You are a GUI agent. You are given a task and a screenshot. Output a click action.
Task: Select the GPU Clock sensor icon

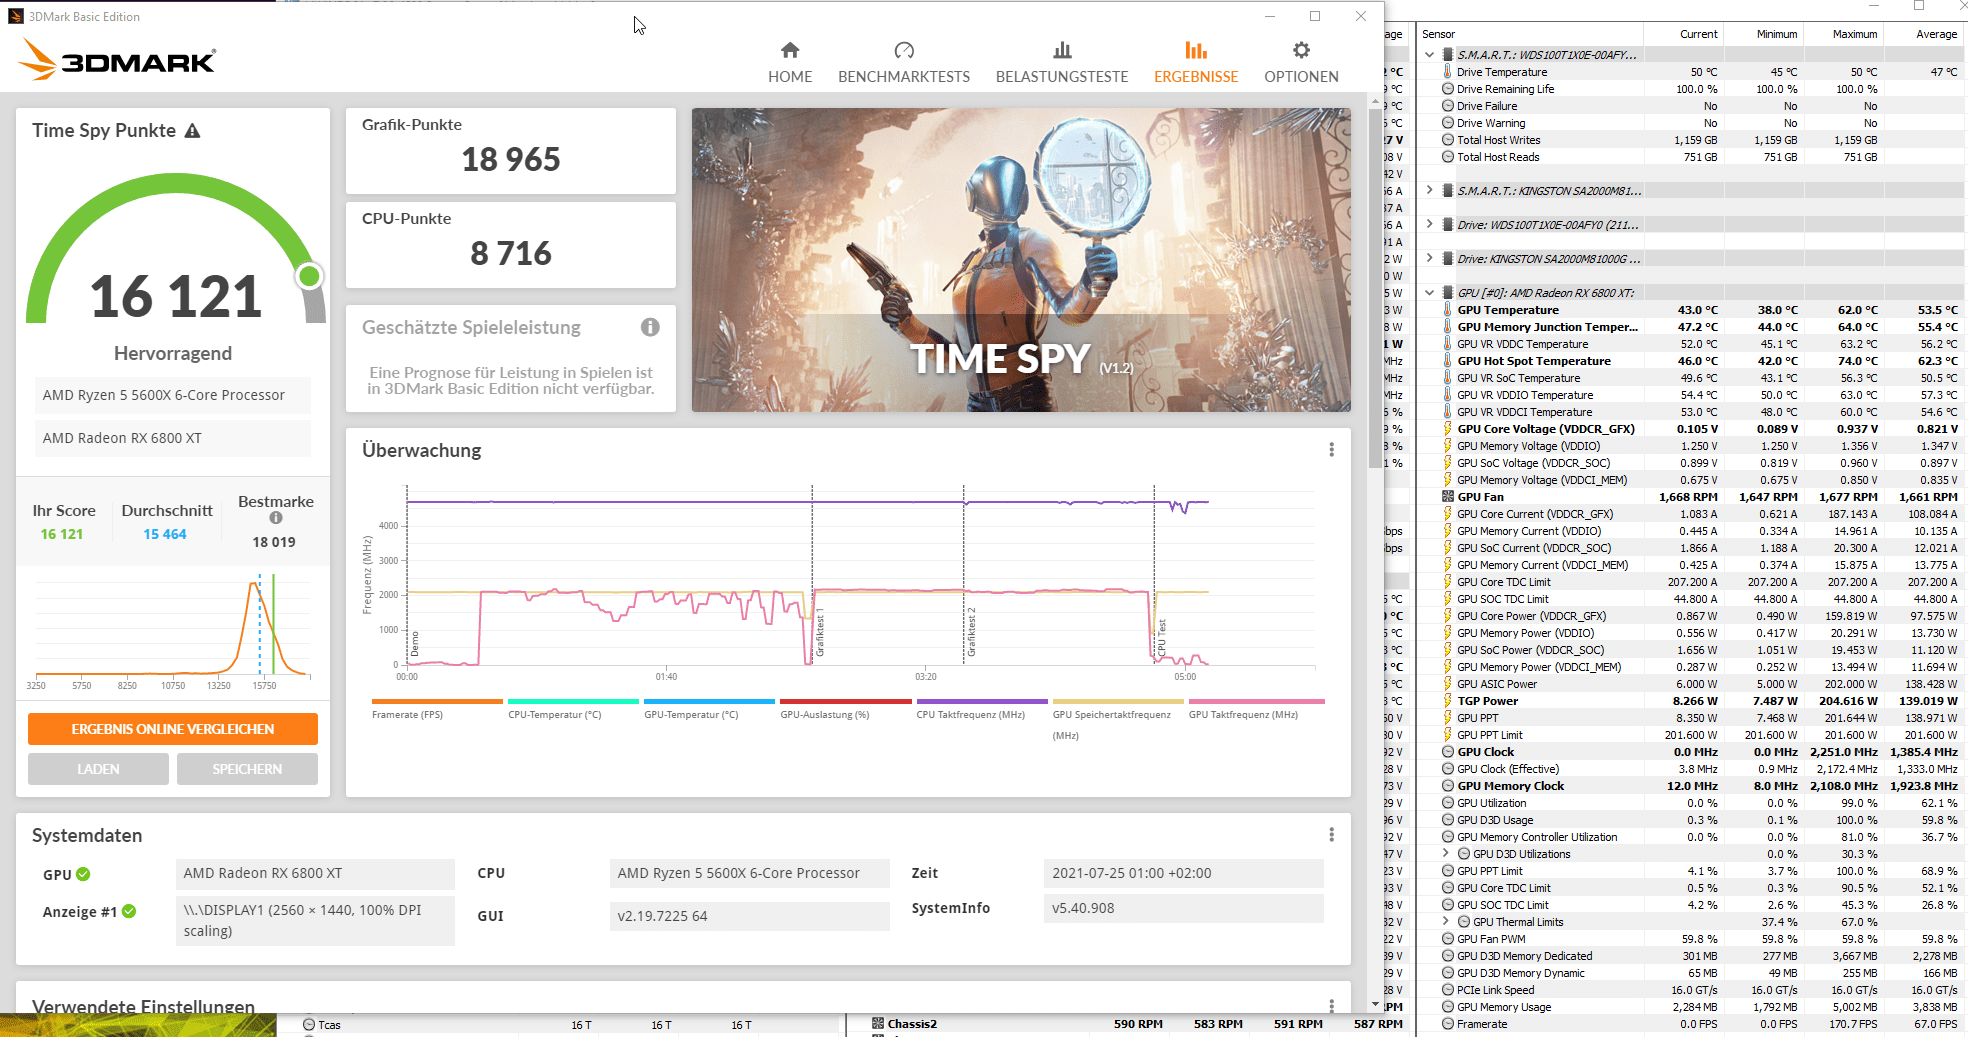click(x=1447, y=752)
